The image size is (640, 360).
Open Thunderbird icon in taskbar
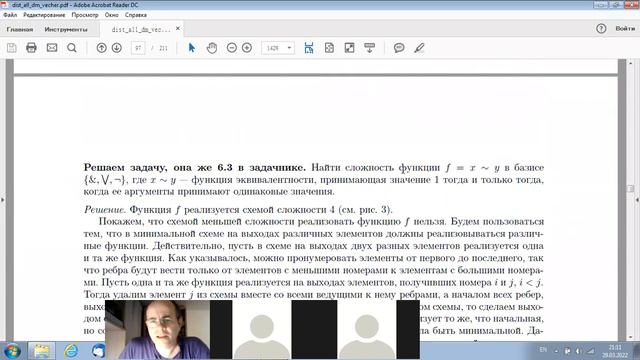pyautogui.click(x=99, y=351)
